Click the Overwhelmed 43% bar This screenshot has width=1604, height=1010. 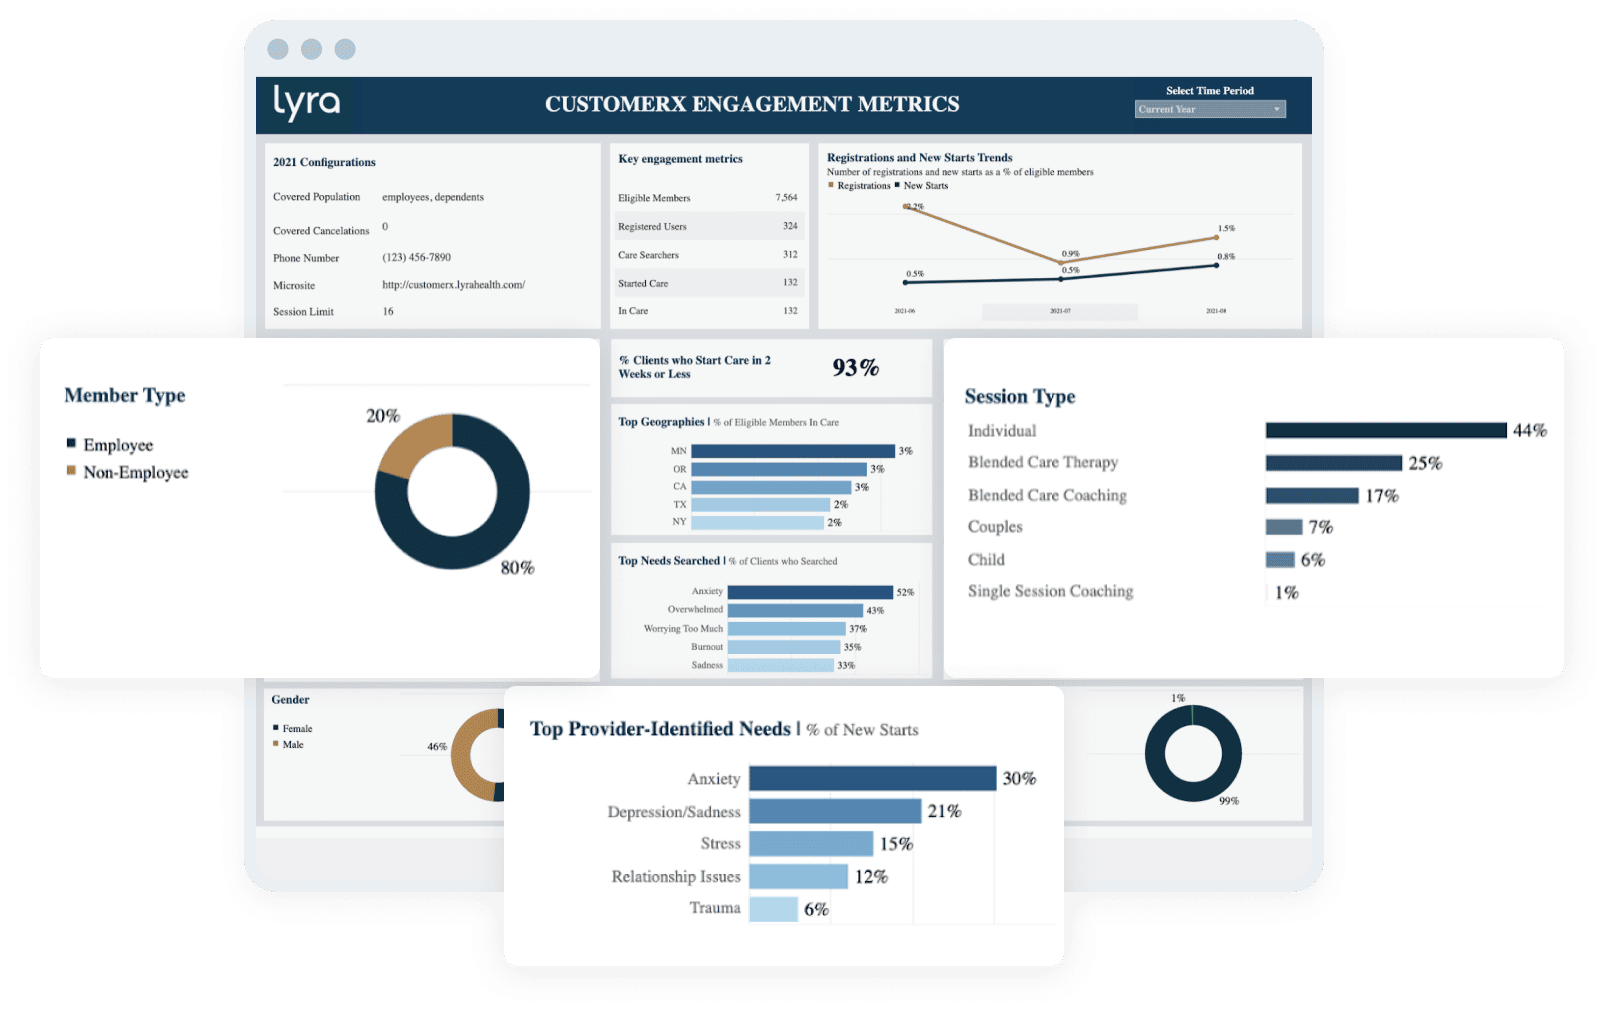[x=795, y=610]
